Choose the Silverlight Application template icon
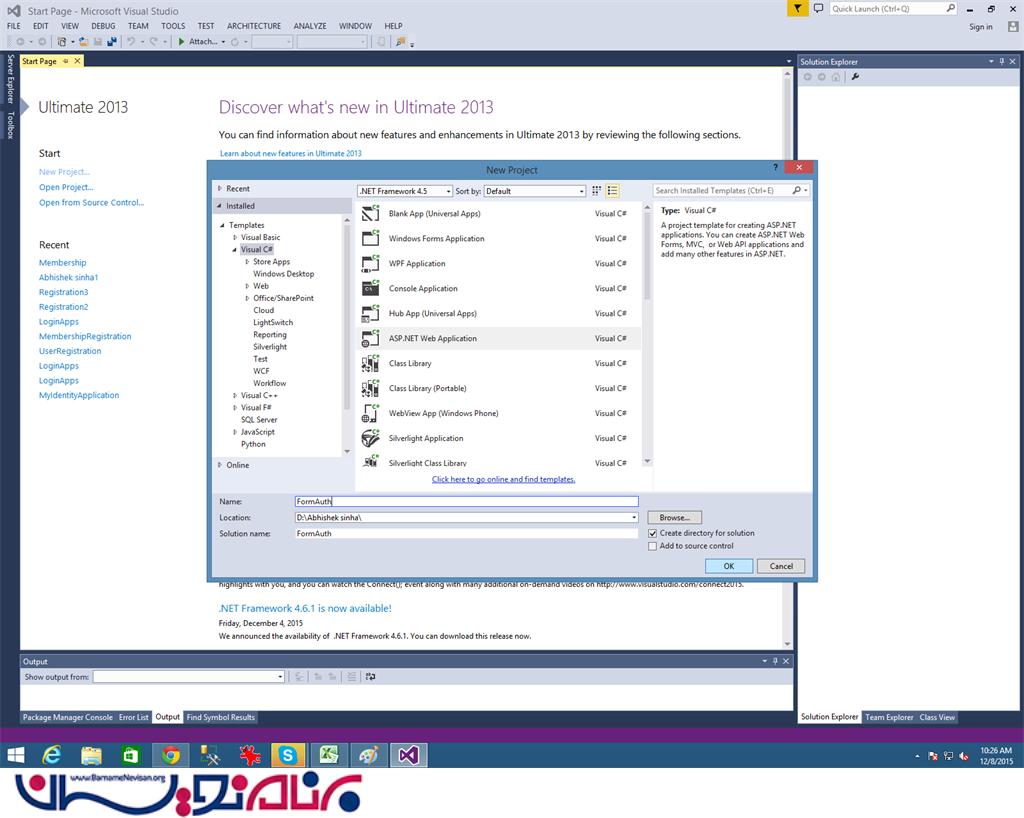Viewport: 1024px width, 818px height. coord(370,438)
